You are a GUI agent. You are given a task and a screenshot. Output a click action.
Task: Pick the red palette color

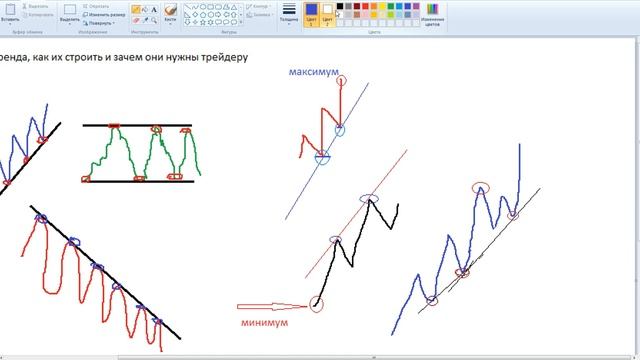pyautogui.click(x=365, y=6)
